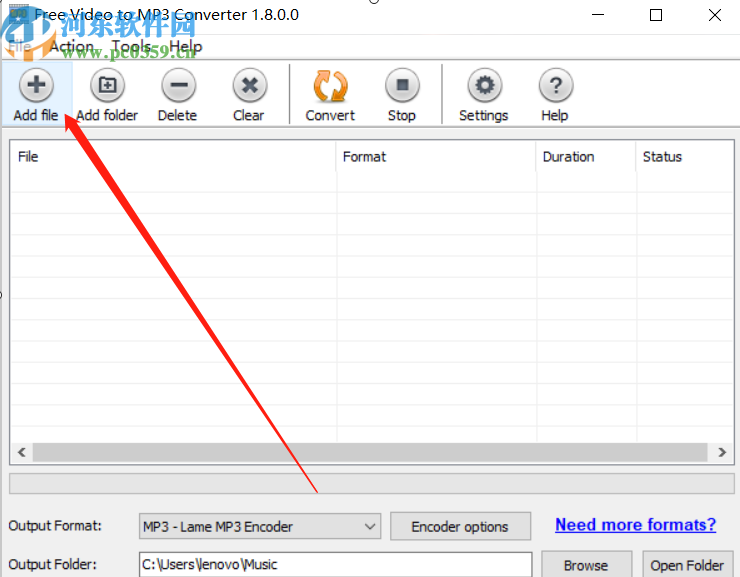Start conversion with the Convert icon

pos(330,85)
